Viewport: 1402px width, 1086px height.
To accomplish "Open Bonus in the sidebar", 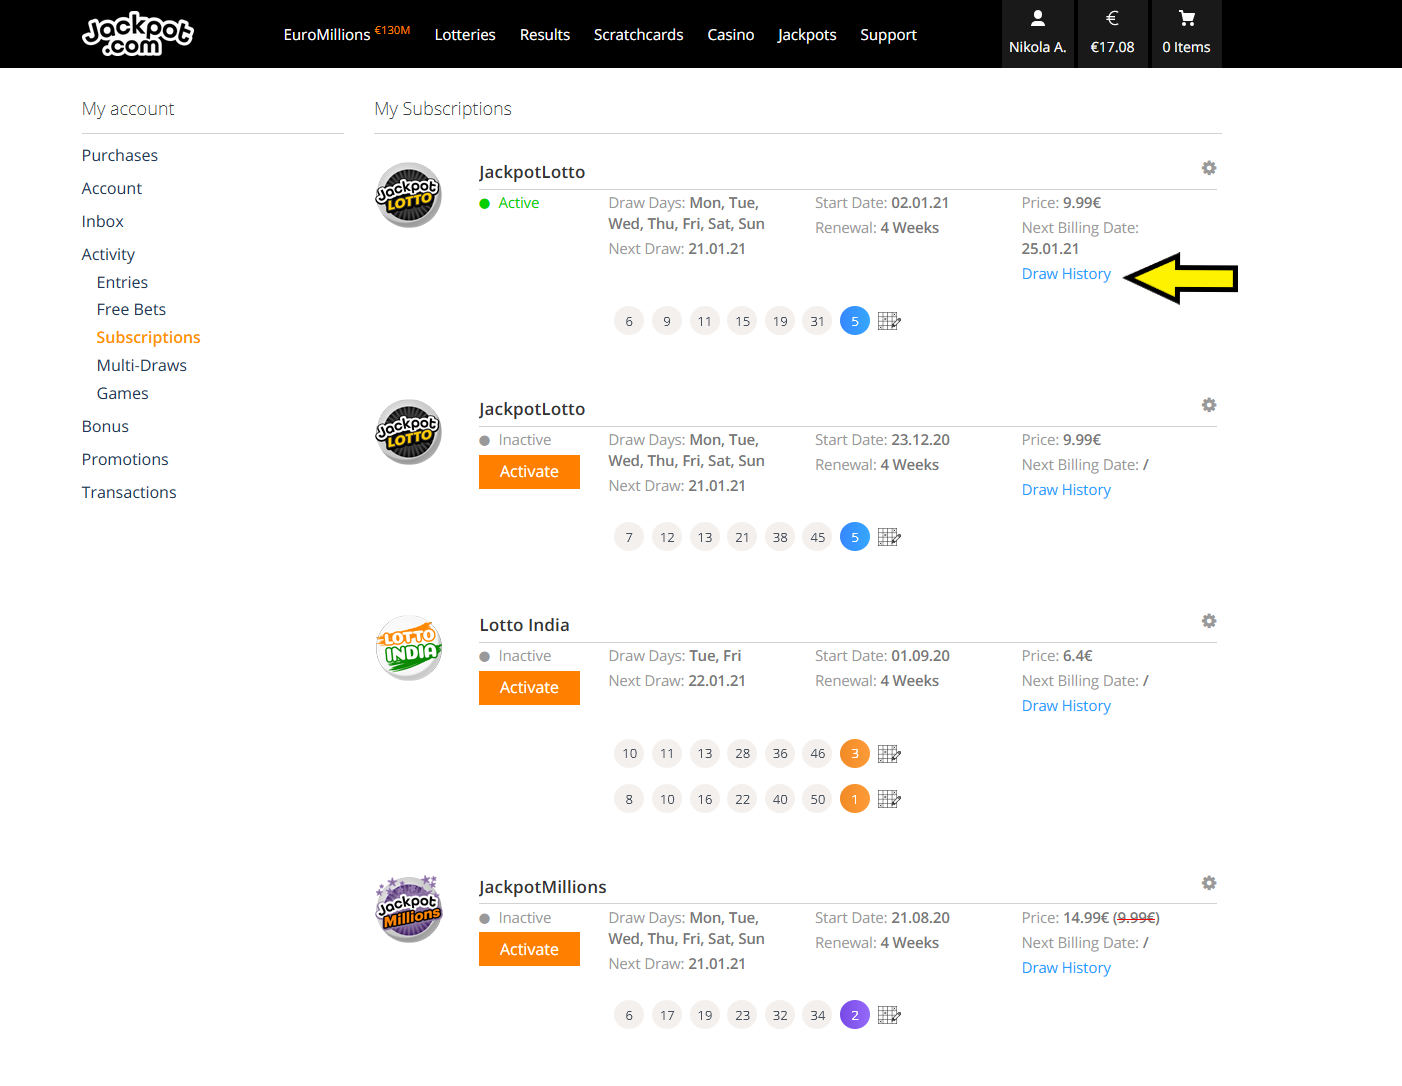I will [x=105, y=426].
